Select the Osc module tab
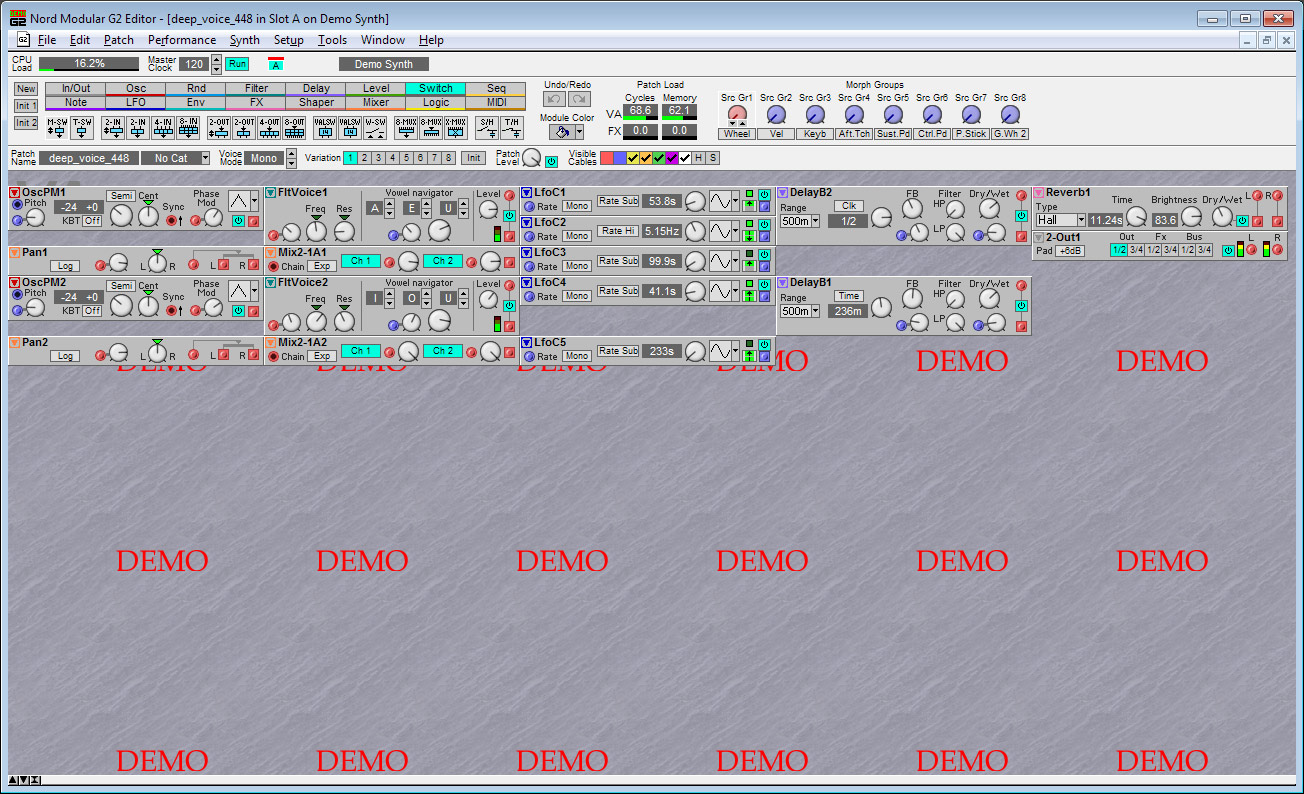 pos(136,89)
